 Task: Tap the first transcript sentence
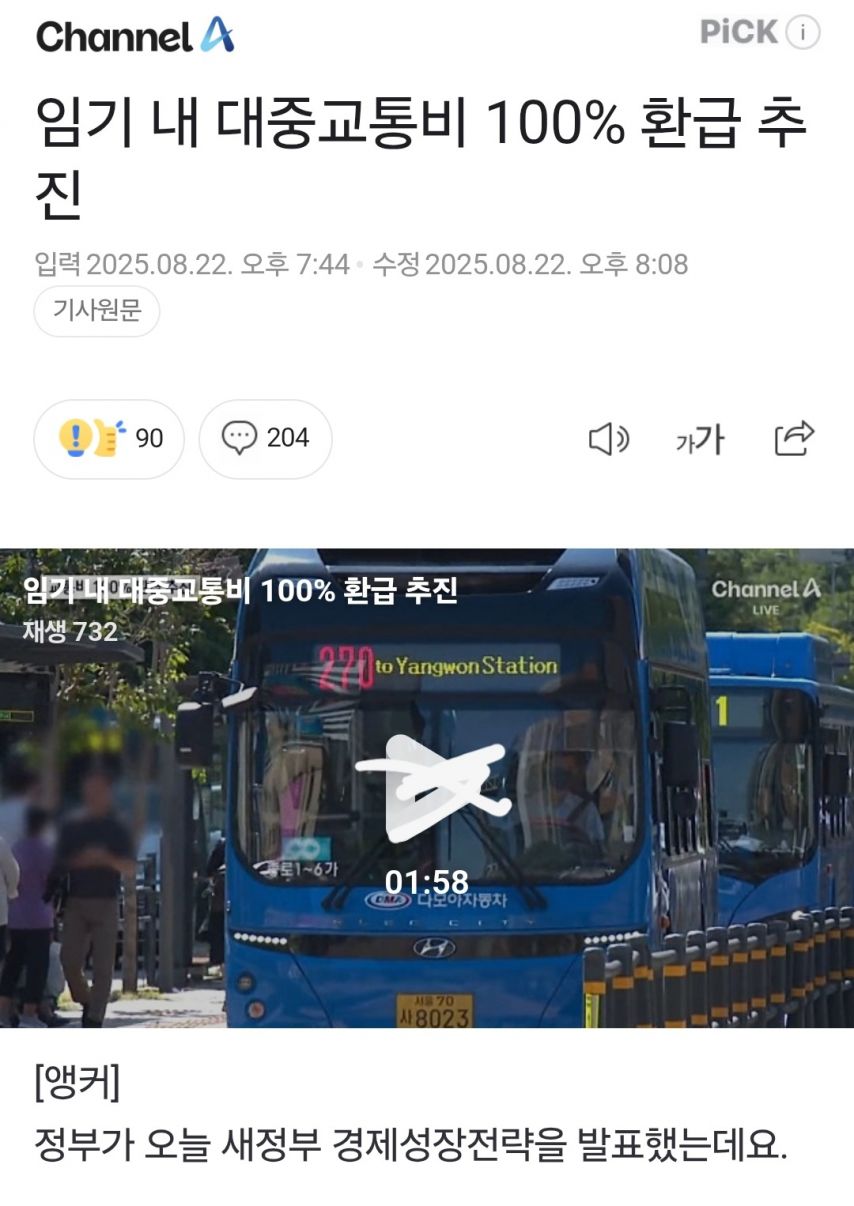coord(411,1145)
